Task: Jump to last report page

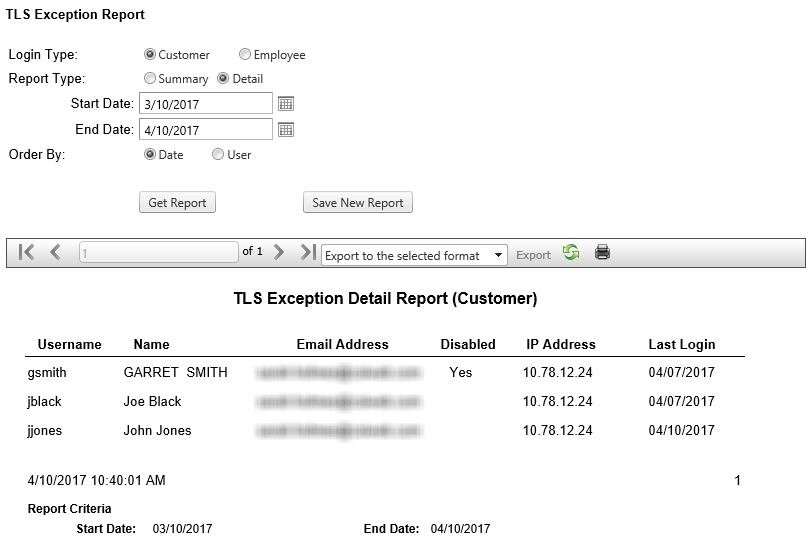Action: (308, 253)
